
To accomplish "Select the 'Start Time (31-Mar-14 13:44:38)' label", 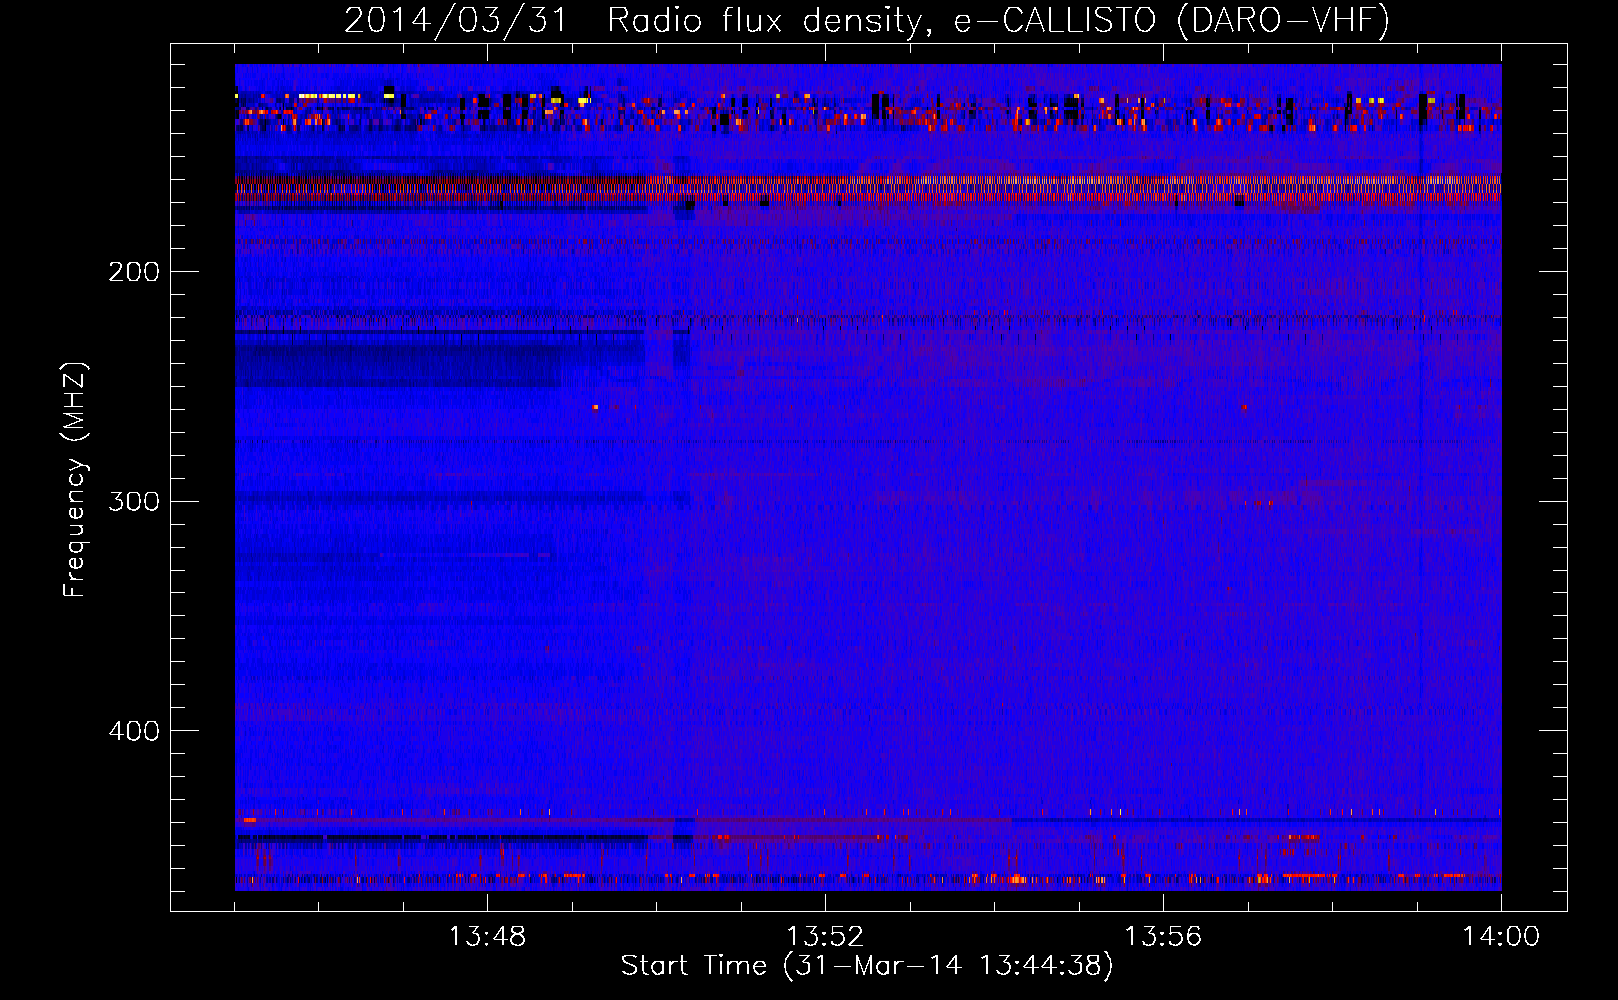I will point(867,966).
